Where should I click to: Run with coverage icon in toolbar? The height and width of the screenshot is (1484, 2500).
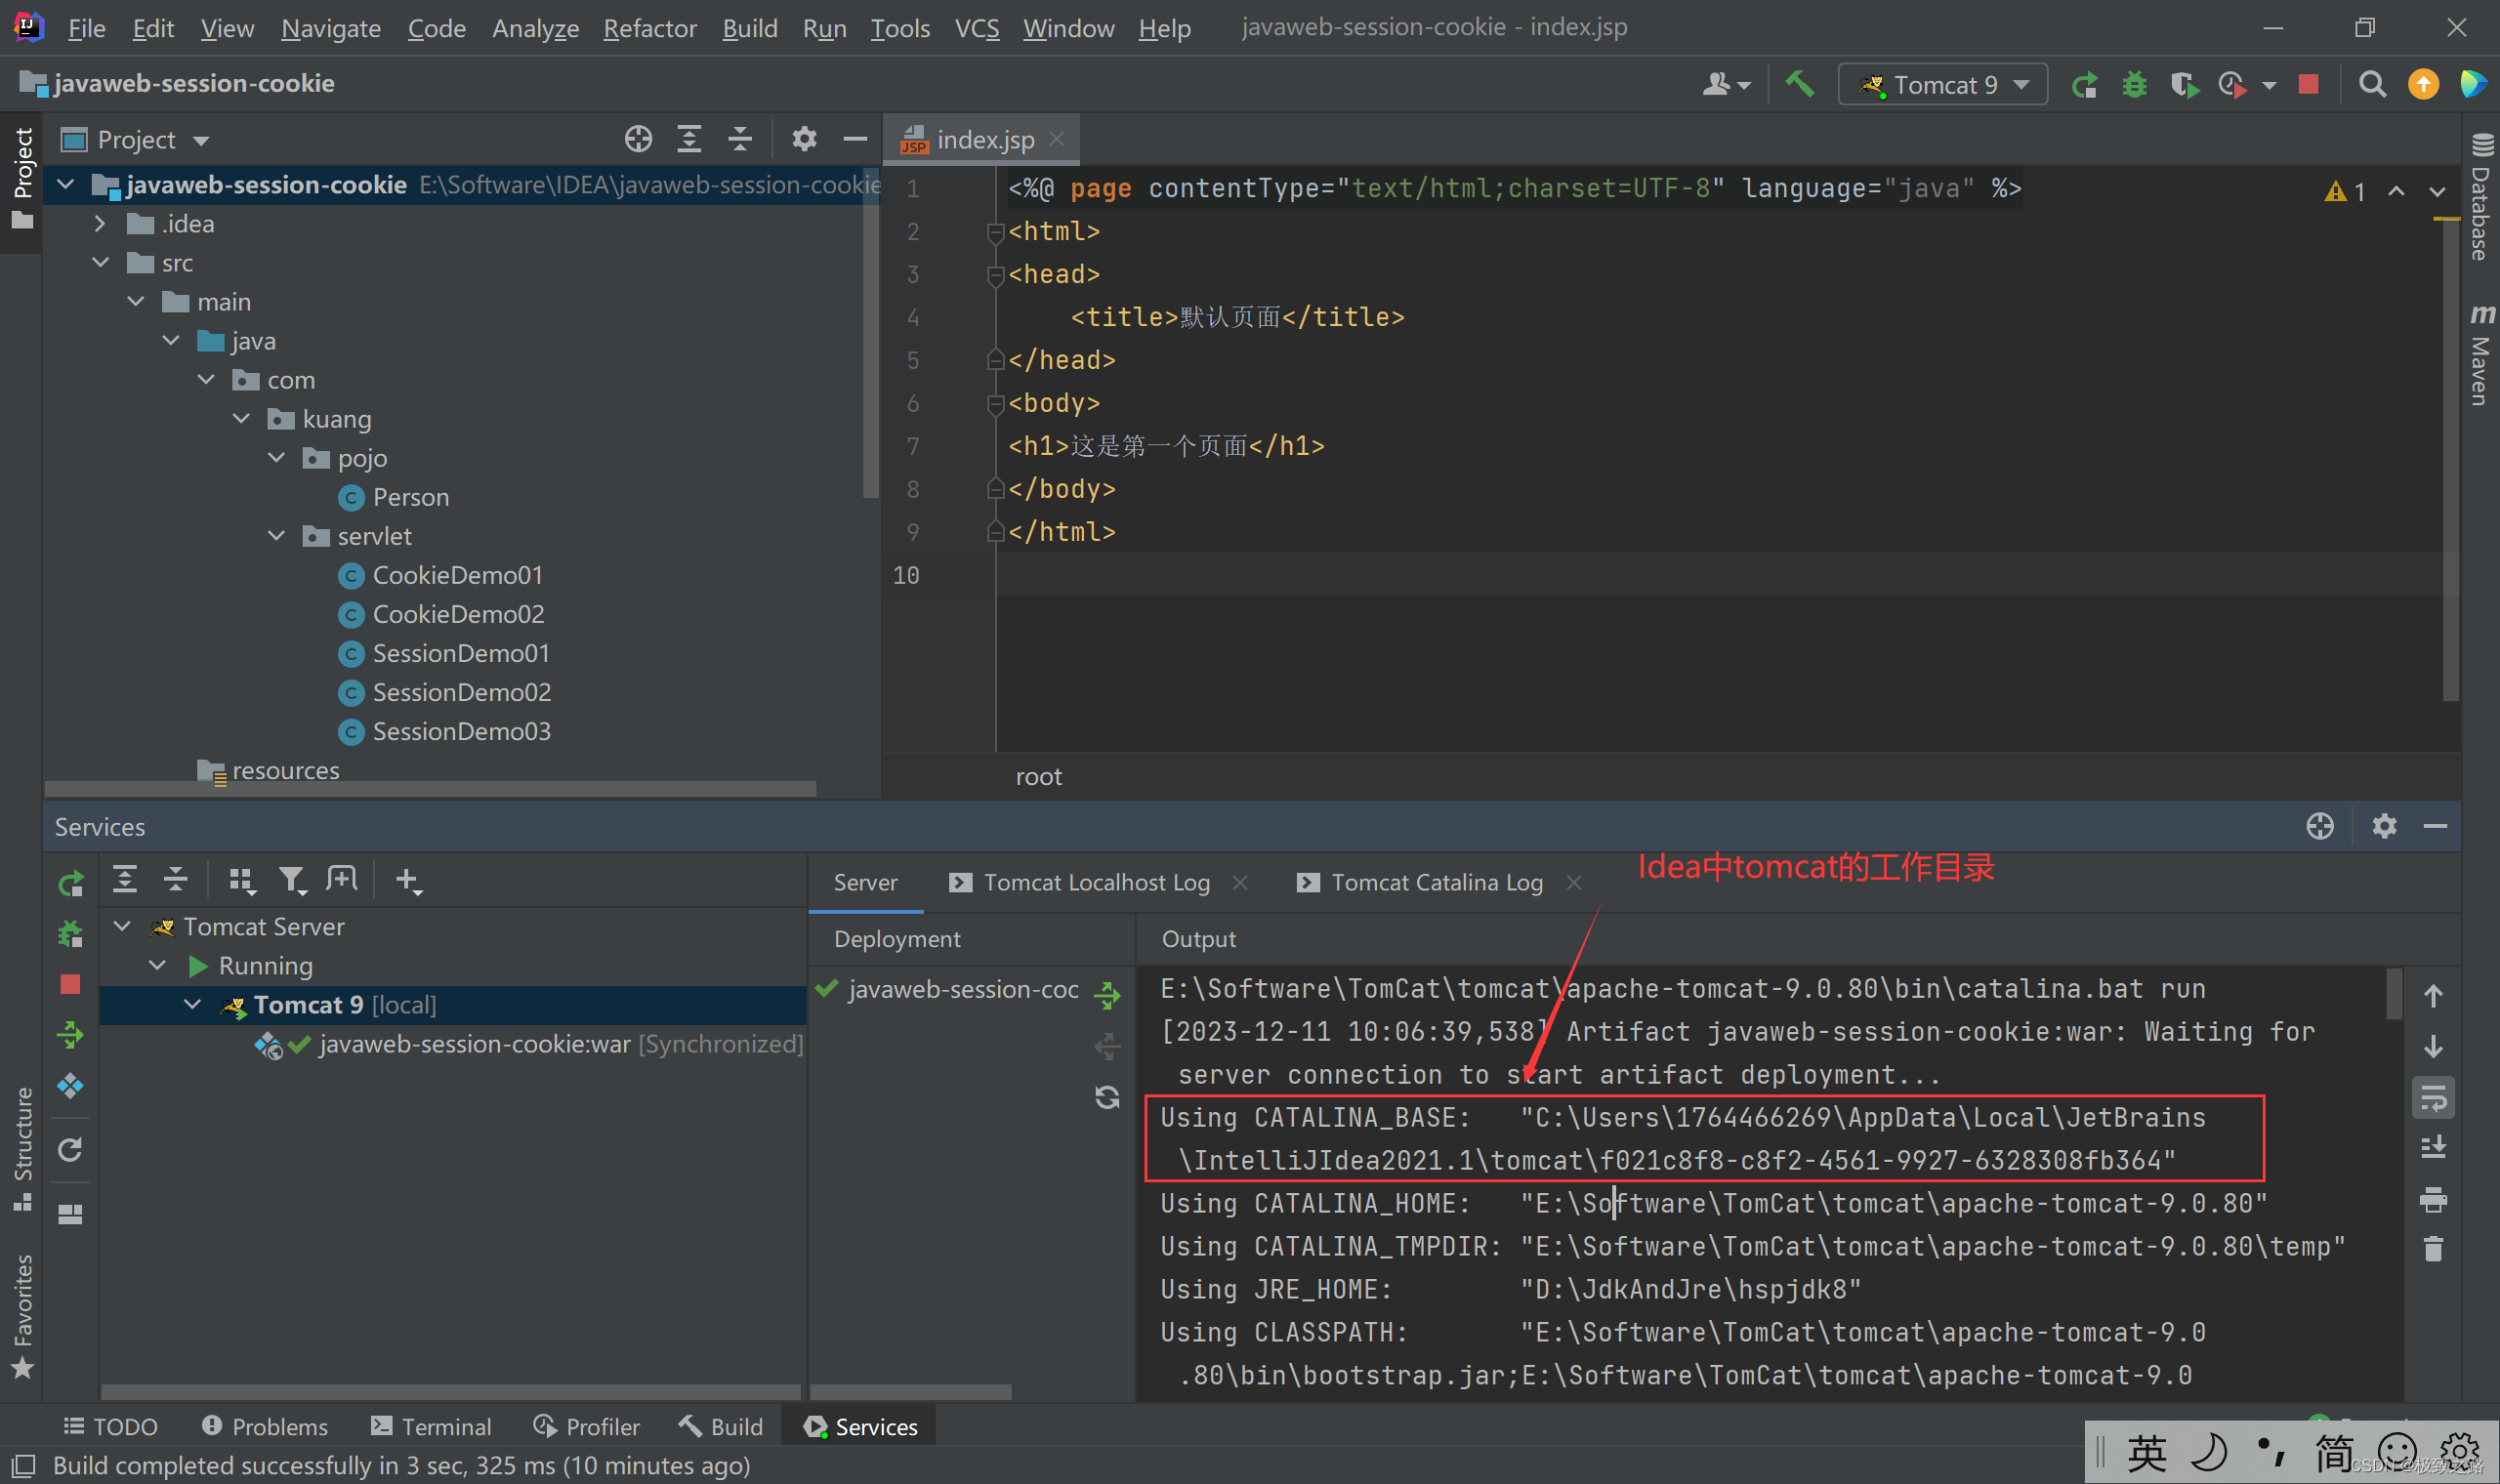pyautogui.click(x=2185, y=85)
